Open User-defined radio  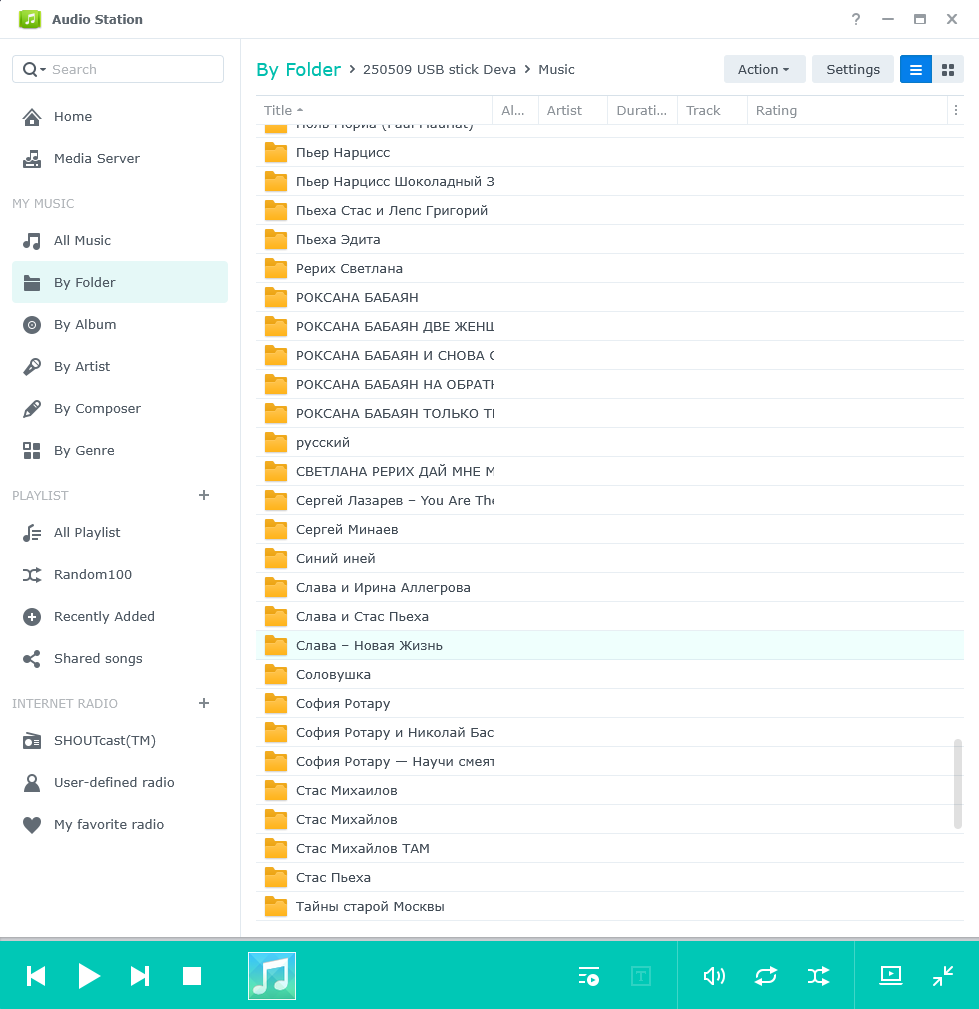[x=120, y=782]
